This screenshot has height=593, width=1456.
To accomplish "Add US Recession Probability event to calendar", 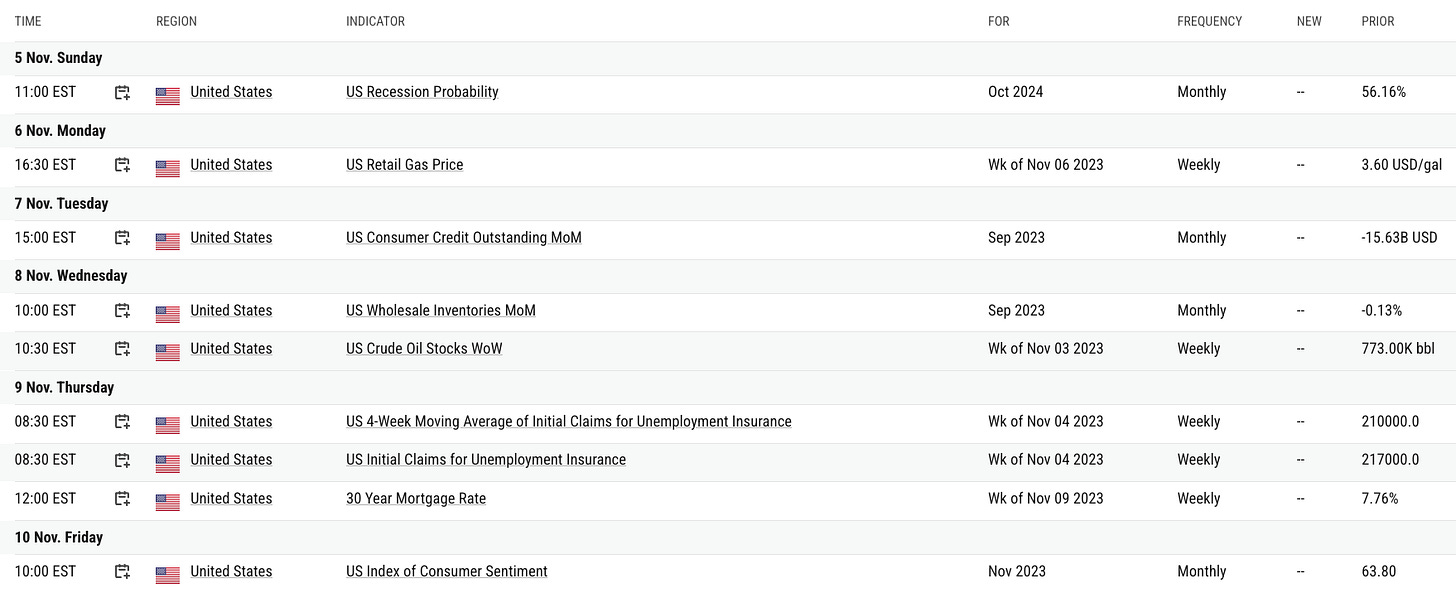I will click(x=122, y=93).
